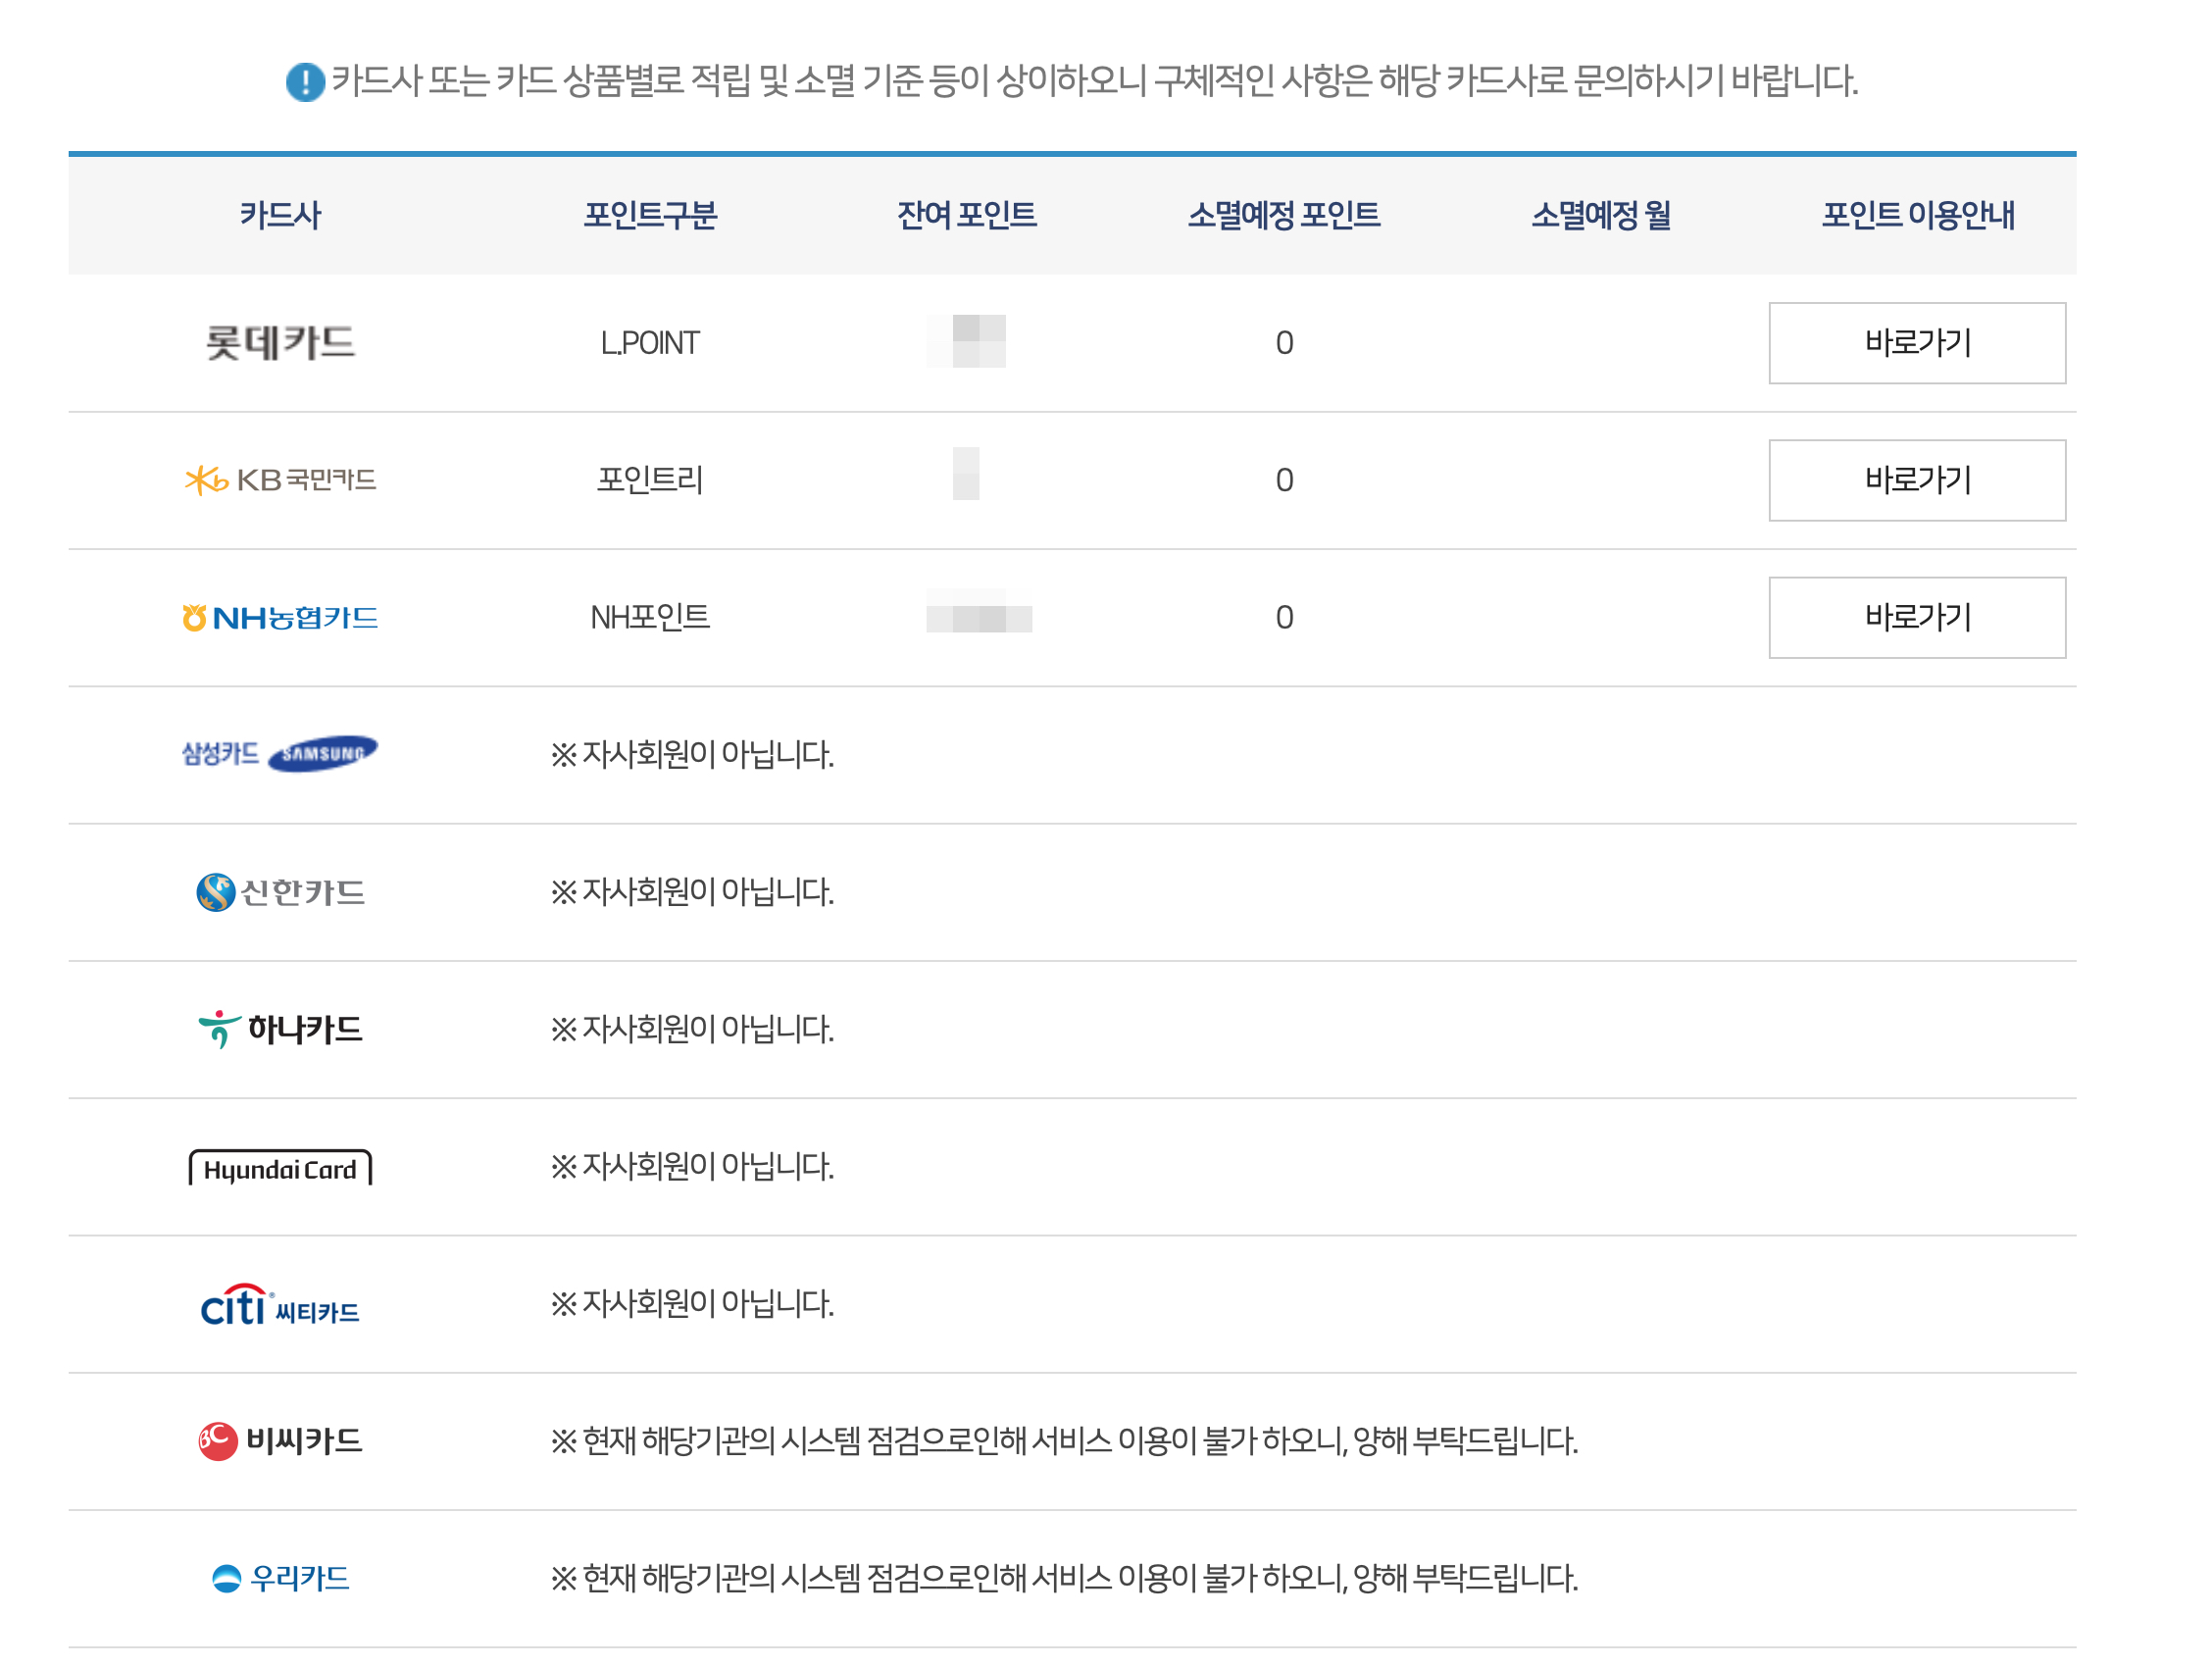
Task: Click the KB Kookmin Card logo
Action: (x=280, y=480)
